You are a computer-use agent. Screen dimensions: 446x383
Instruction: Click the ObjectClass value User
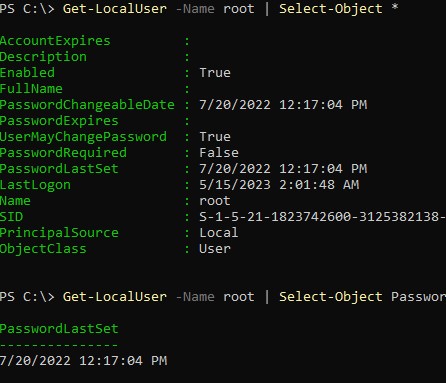(x=215, y=249)
